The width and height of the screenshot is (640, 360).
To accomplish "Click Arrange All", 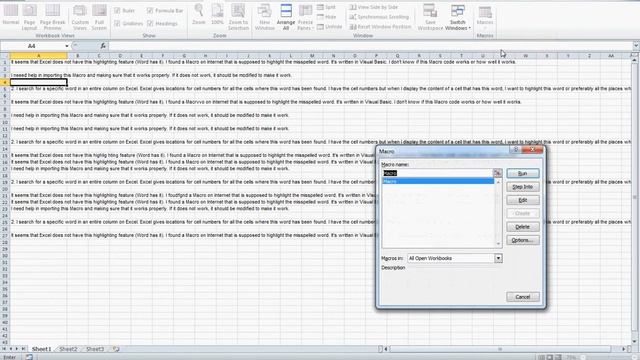I will click(286, 17).
